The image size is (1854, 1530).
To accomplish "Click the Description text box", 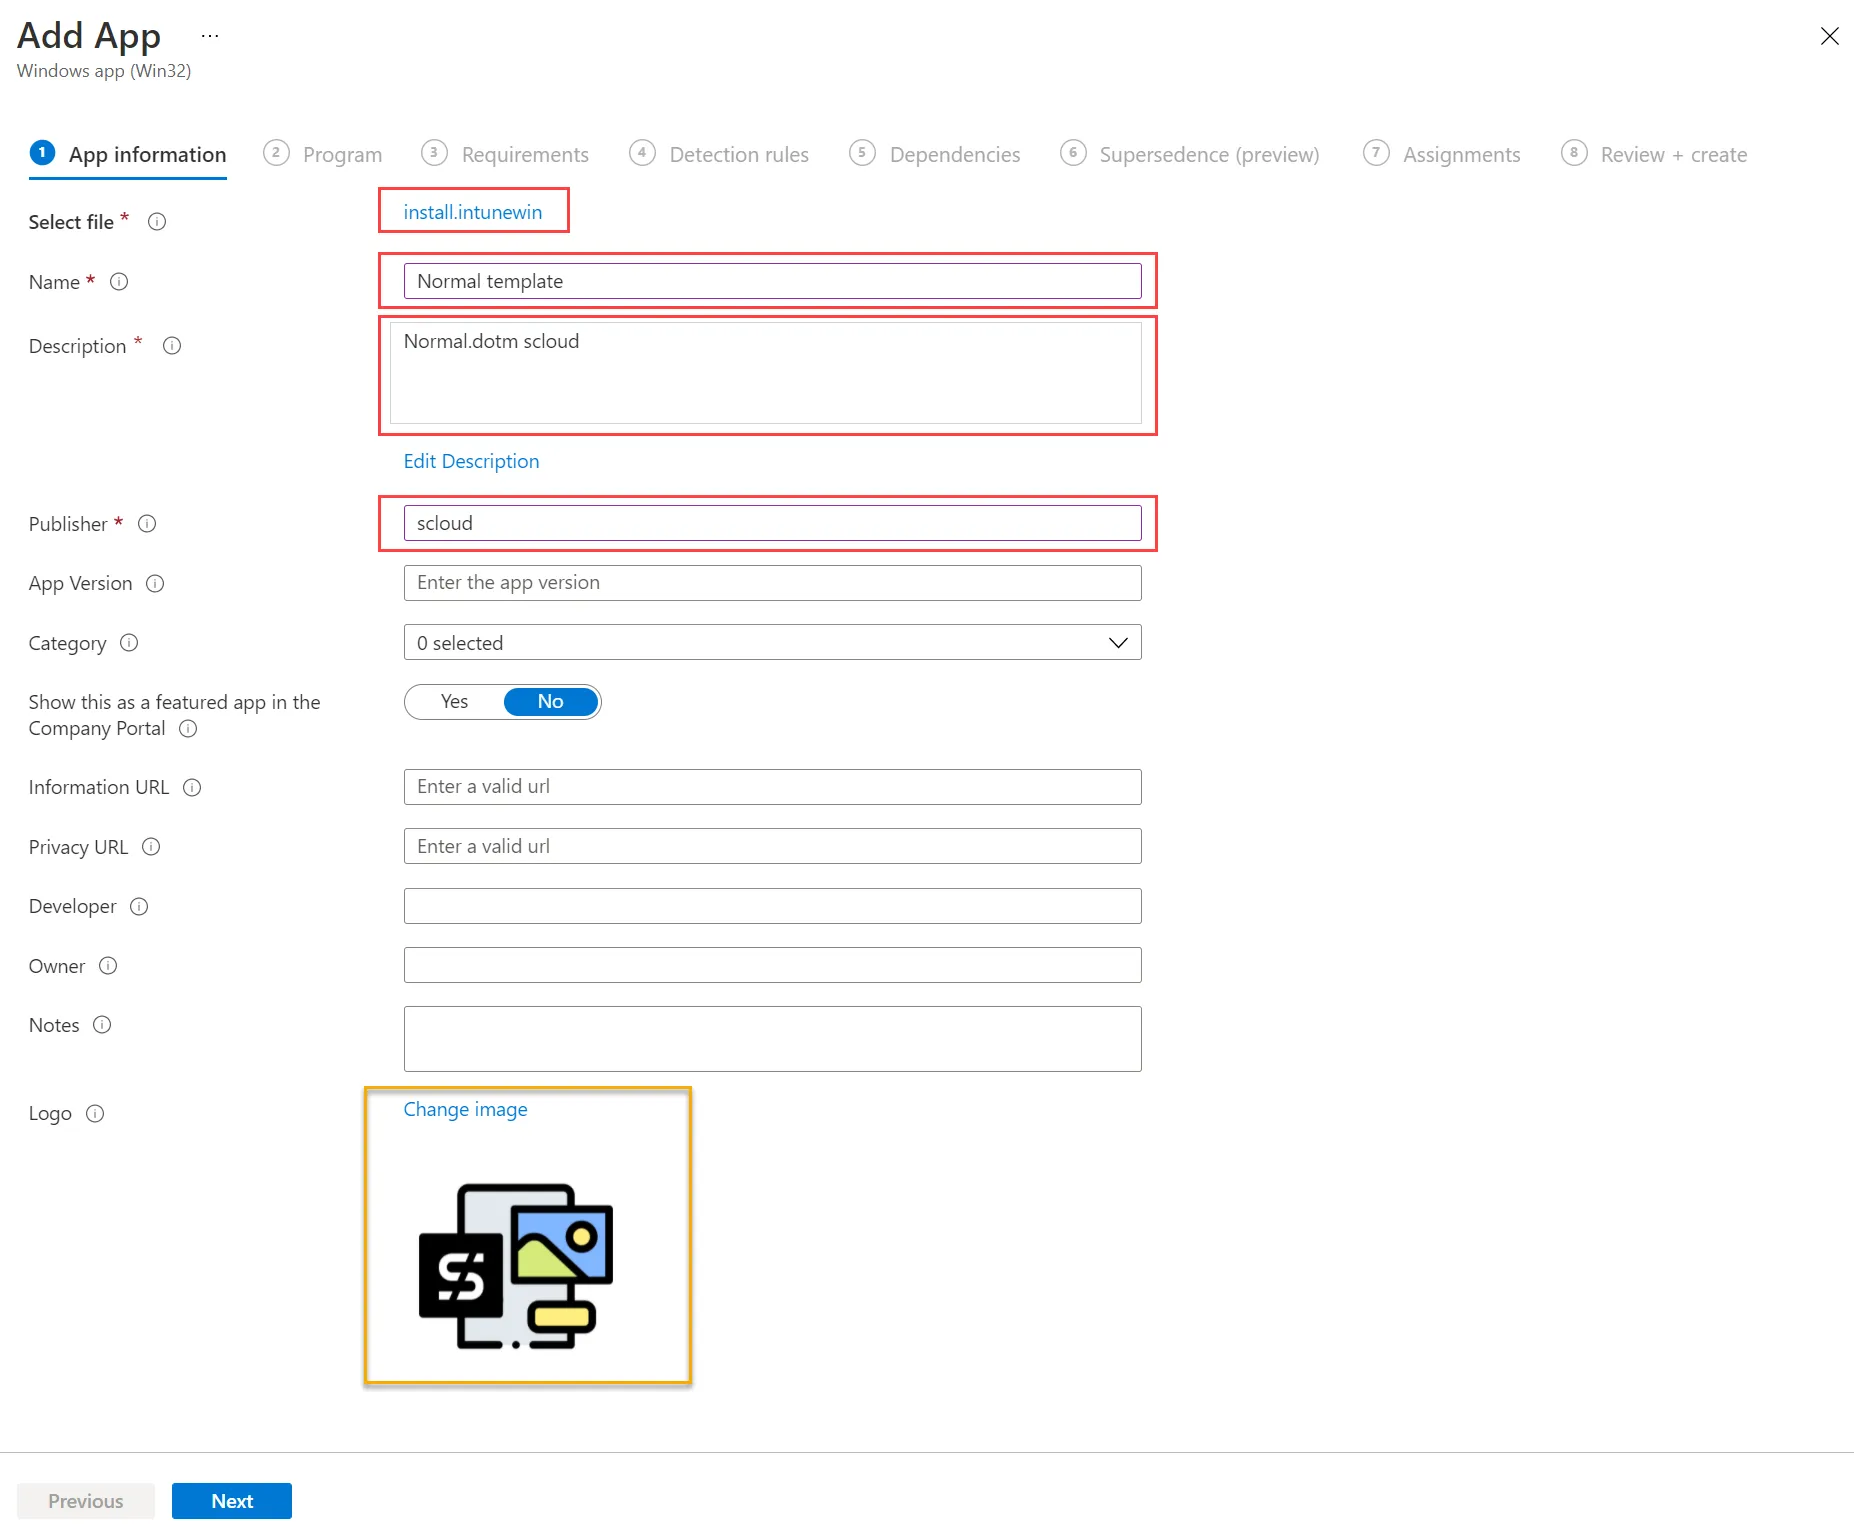I will coord(765,372).
